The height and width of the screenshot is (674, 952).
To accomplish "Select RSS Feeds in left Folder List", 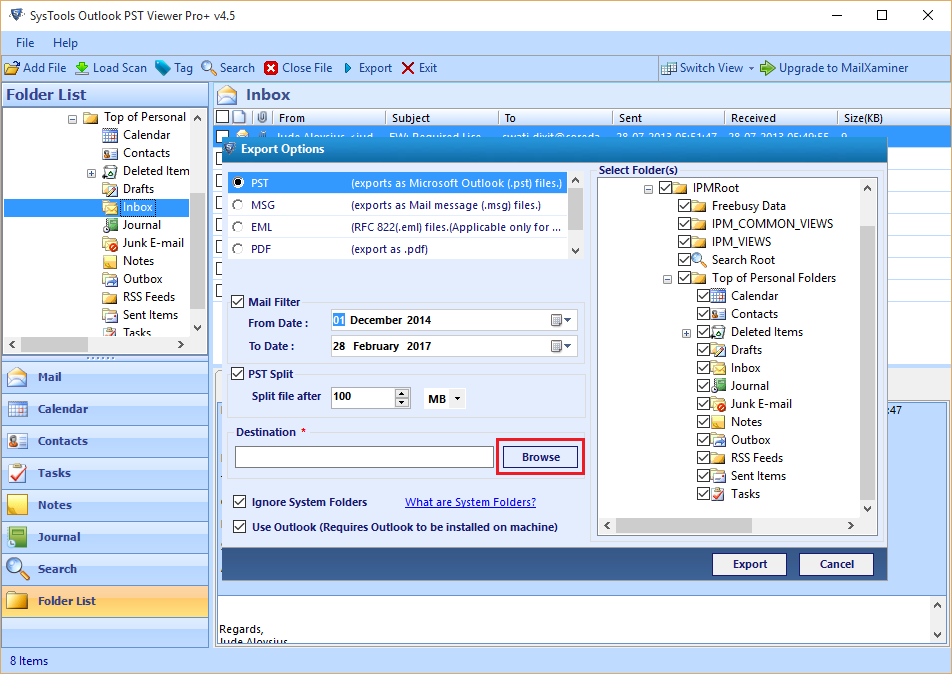I will [149, 297].
